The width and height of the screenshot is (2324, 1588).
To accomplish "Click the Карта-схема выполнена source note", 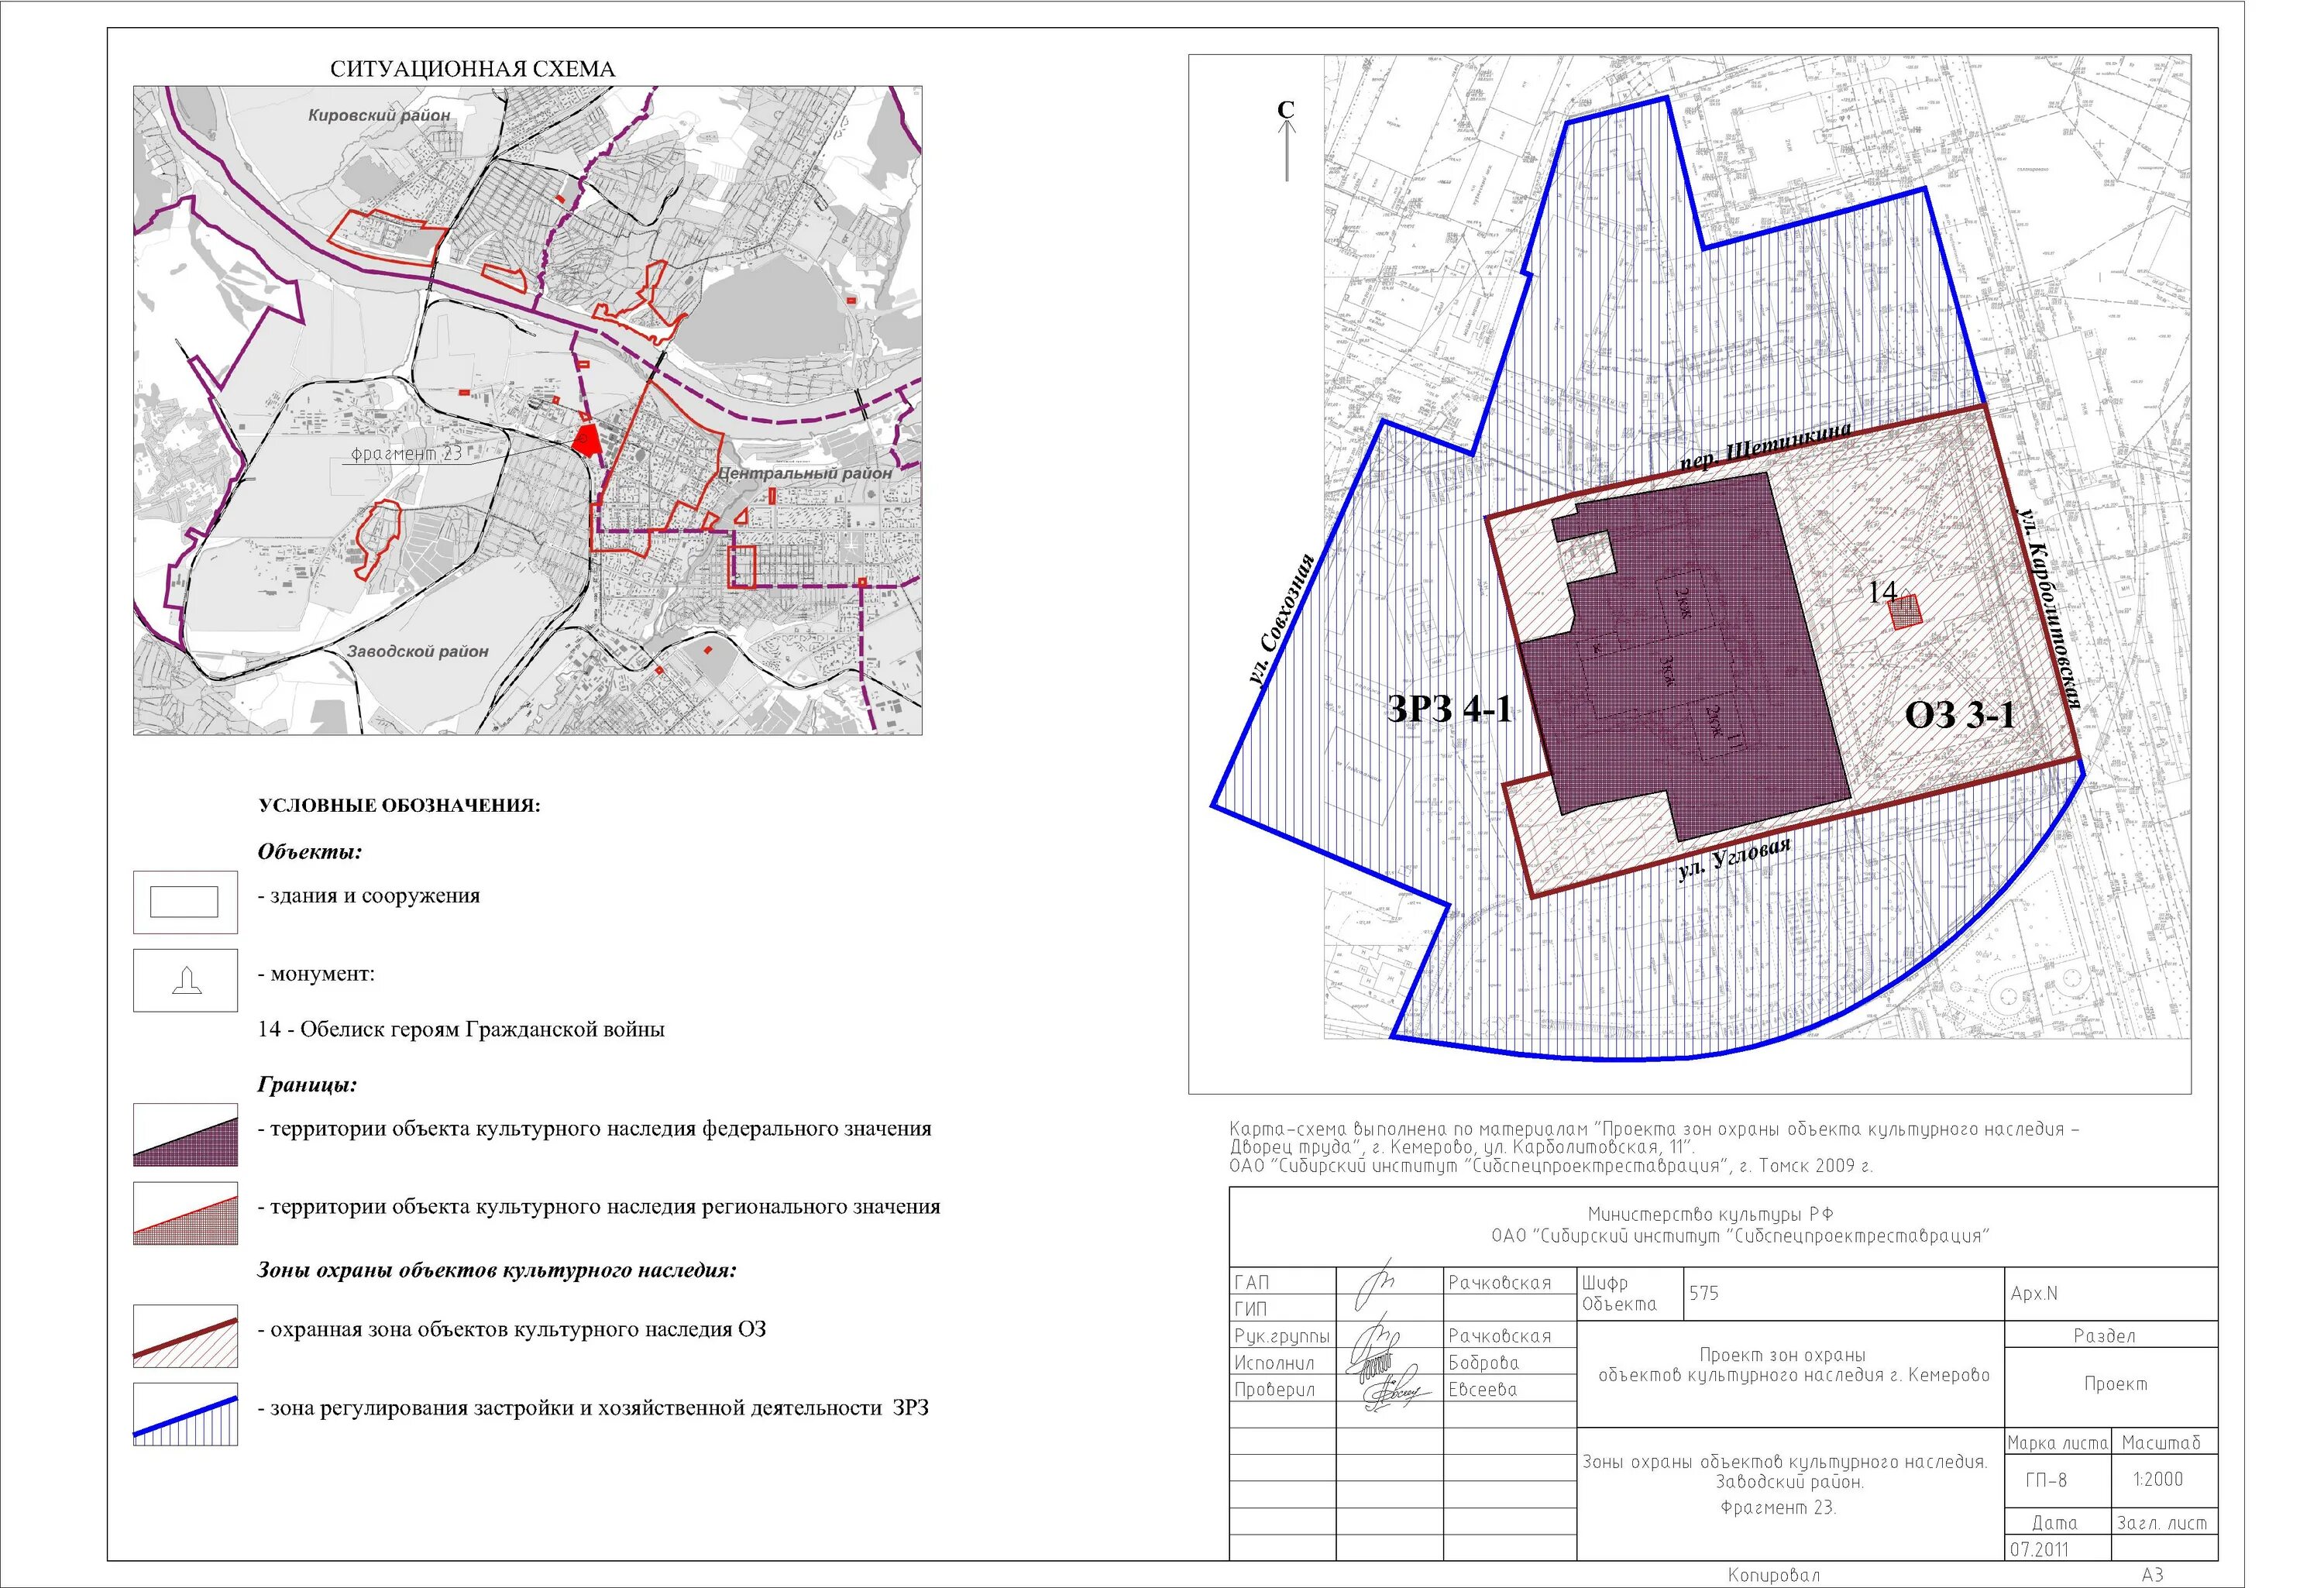I will [x=1654, y=1147].
